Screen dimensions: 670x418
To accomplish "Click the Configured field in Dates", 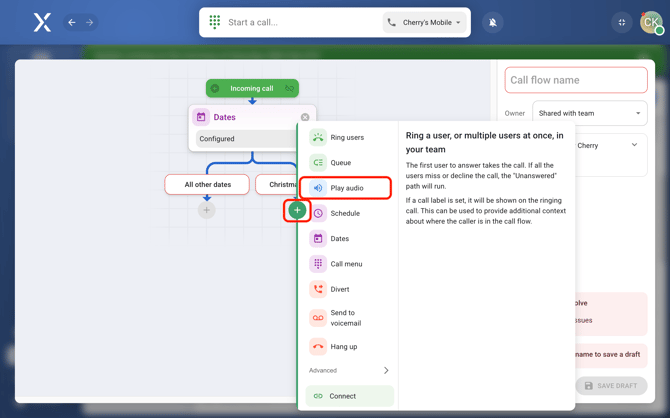I will [x=247, y=138].
